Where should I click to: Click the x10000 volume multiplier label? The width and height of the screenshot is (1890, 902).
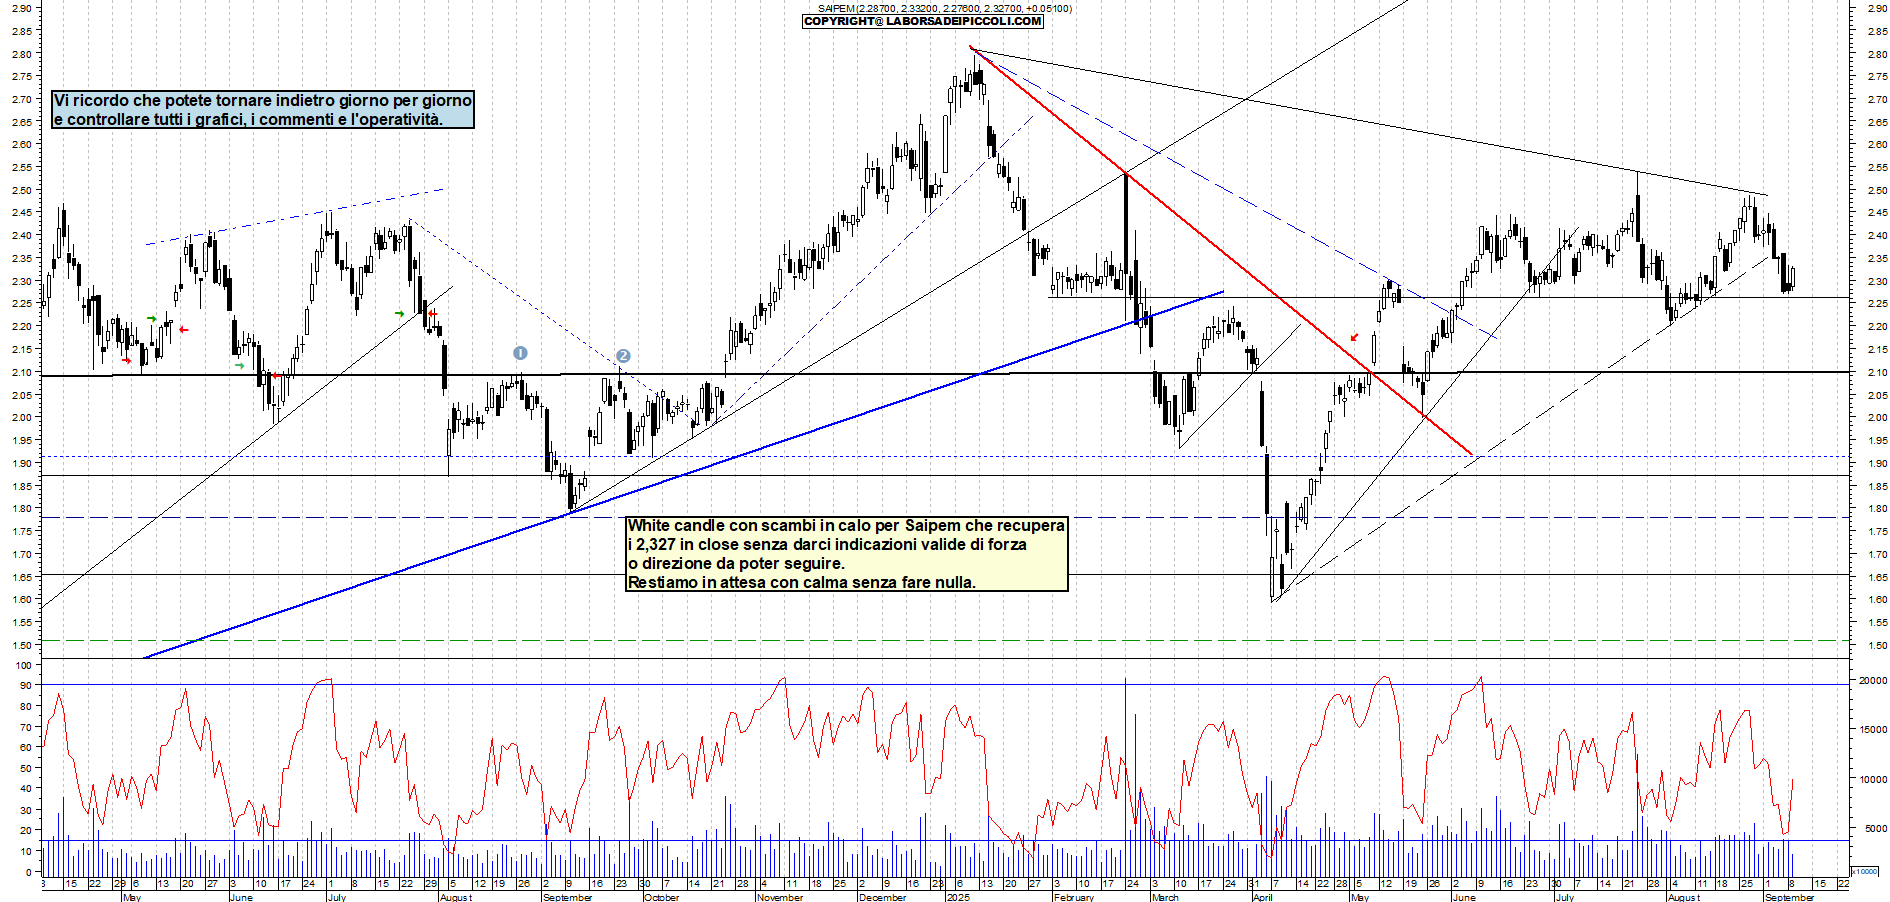click(1865, 871)
